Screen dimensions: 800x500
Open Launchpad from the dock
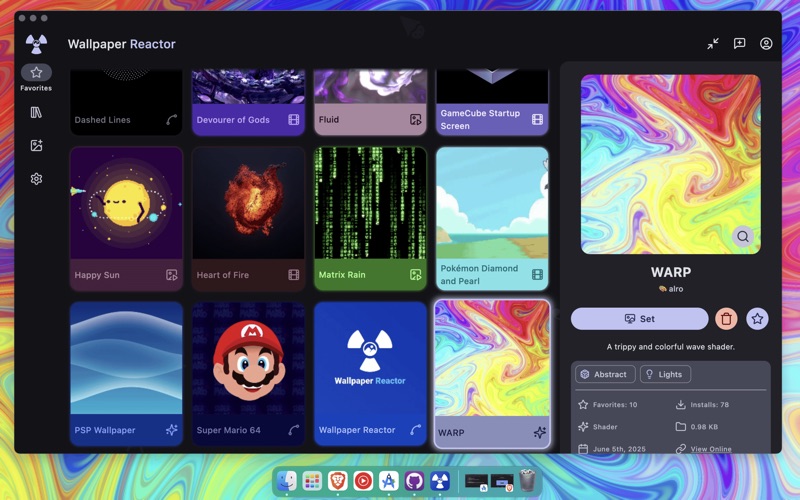tap(312, 481)
